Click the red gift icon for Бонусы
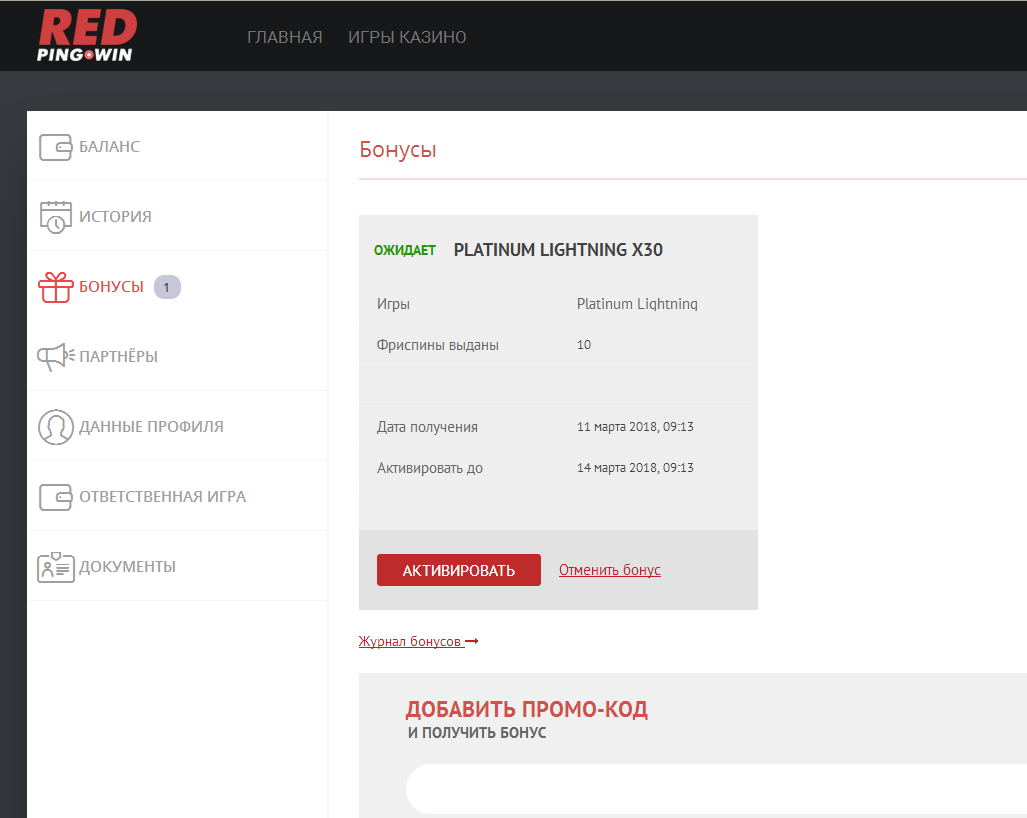This screenshot has width=1027, height=818. (55, 287)
